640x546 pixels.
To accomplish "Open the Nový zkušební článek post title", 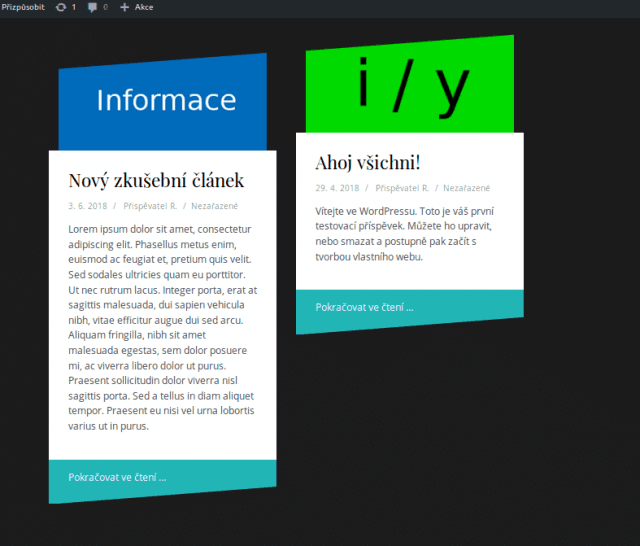I will tap(156, 181).
